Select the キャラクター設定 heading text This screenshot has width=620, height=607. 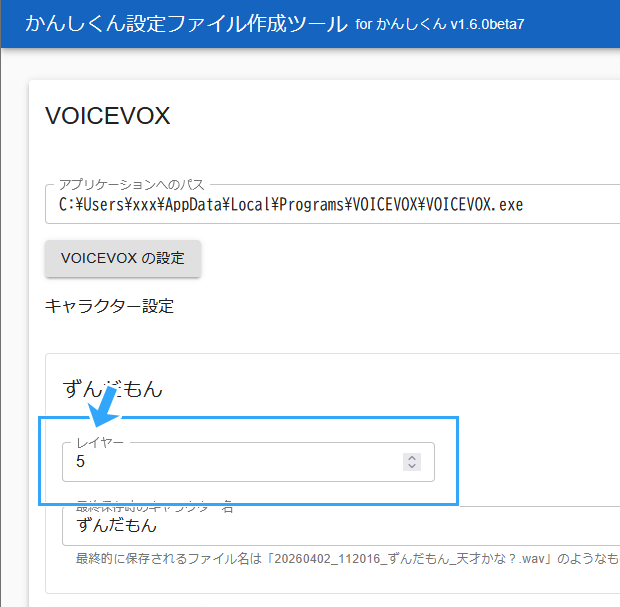pos(109,306)
